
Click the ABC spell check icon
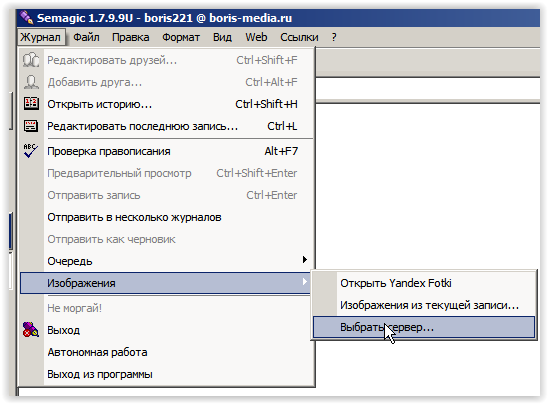(31, 151)
